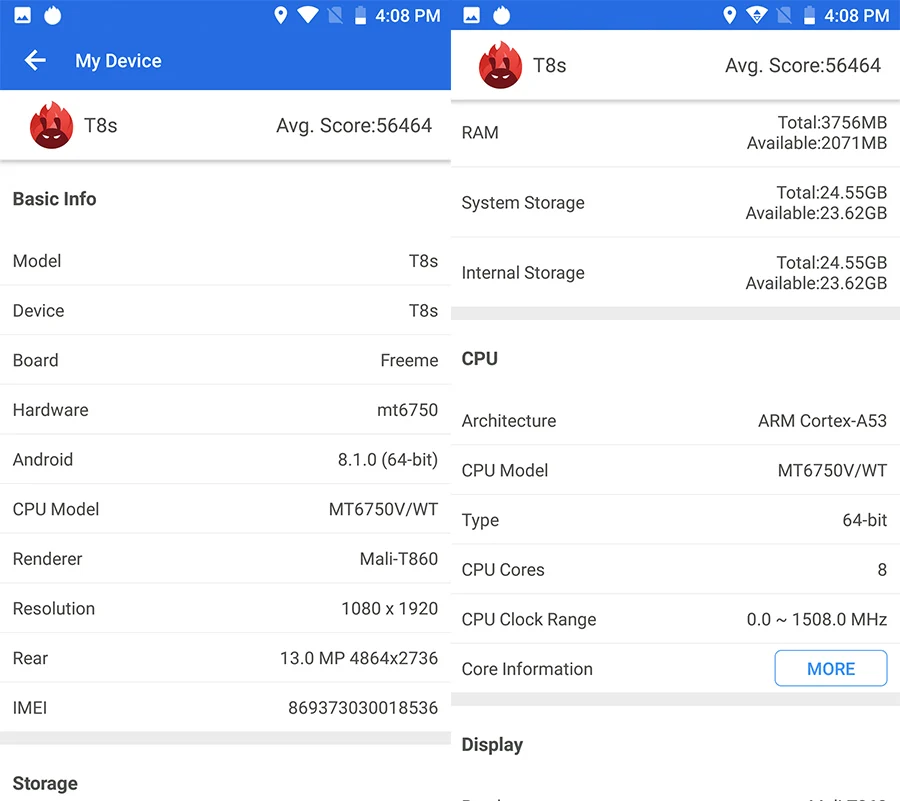Select the RAM Total:3756MB value
The height and width of the screenshot is (801, 900).
[x=832, y=122]
